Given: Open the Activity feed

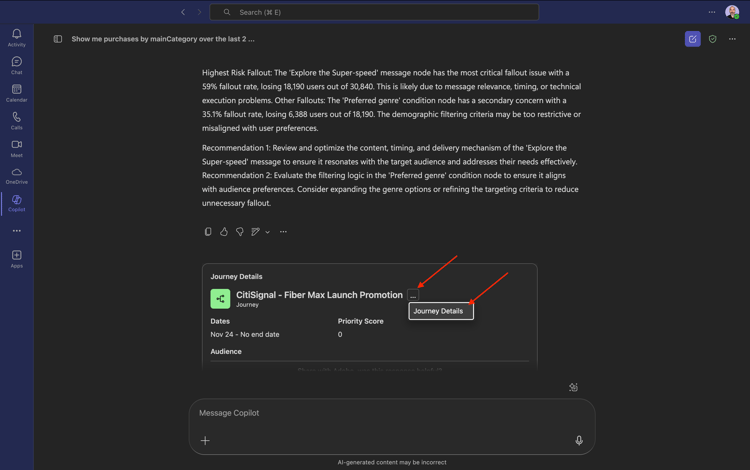Looking at the screenshot, I should point(16,37).
